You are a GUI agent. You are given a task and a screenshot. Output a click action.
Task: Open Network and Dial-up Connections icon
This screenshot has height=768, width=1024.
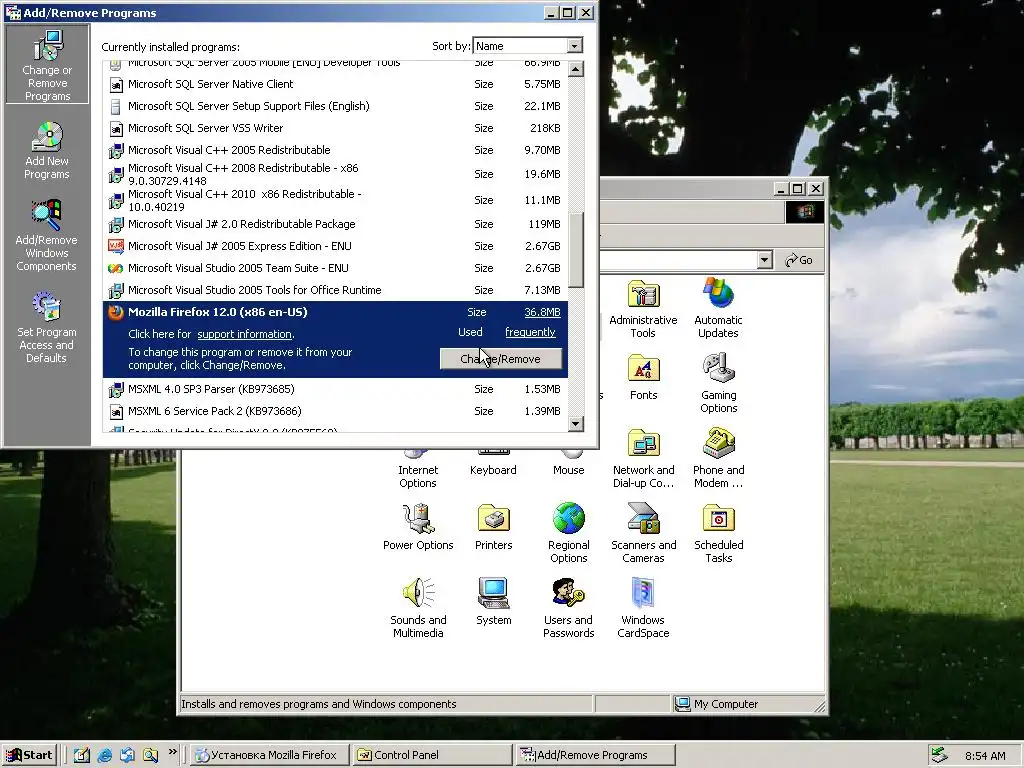pyautogui.click(x=643, y=458)
